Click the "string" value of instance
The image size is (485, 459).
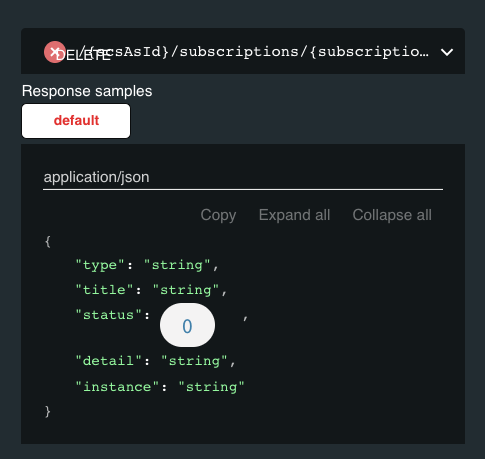click(x=211, y=387)
